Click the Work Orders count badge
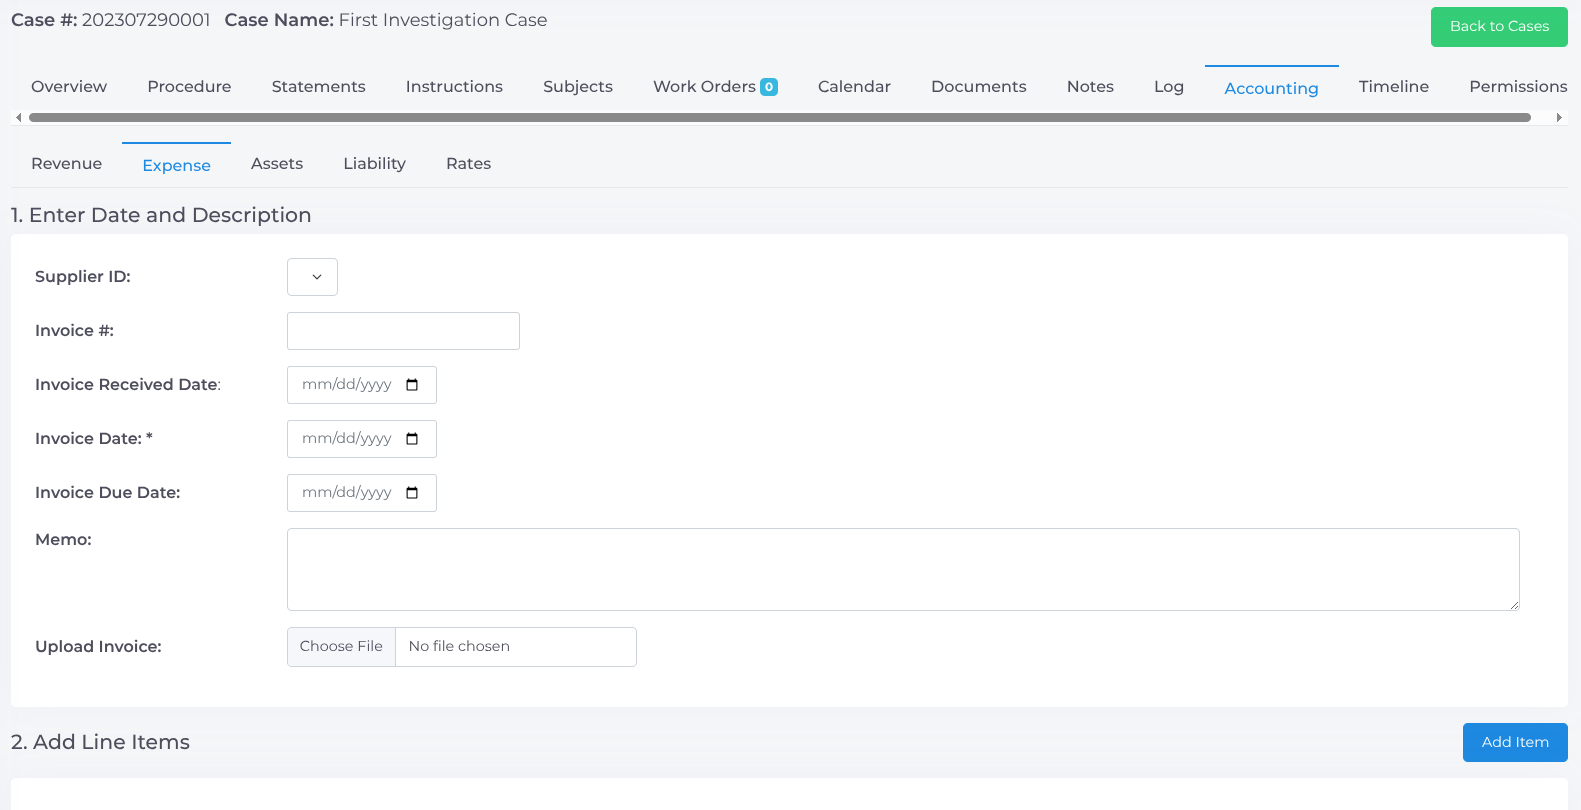Viewport: 1581px width, 810px height. click(769, 87)
